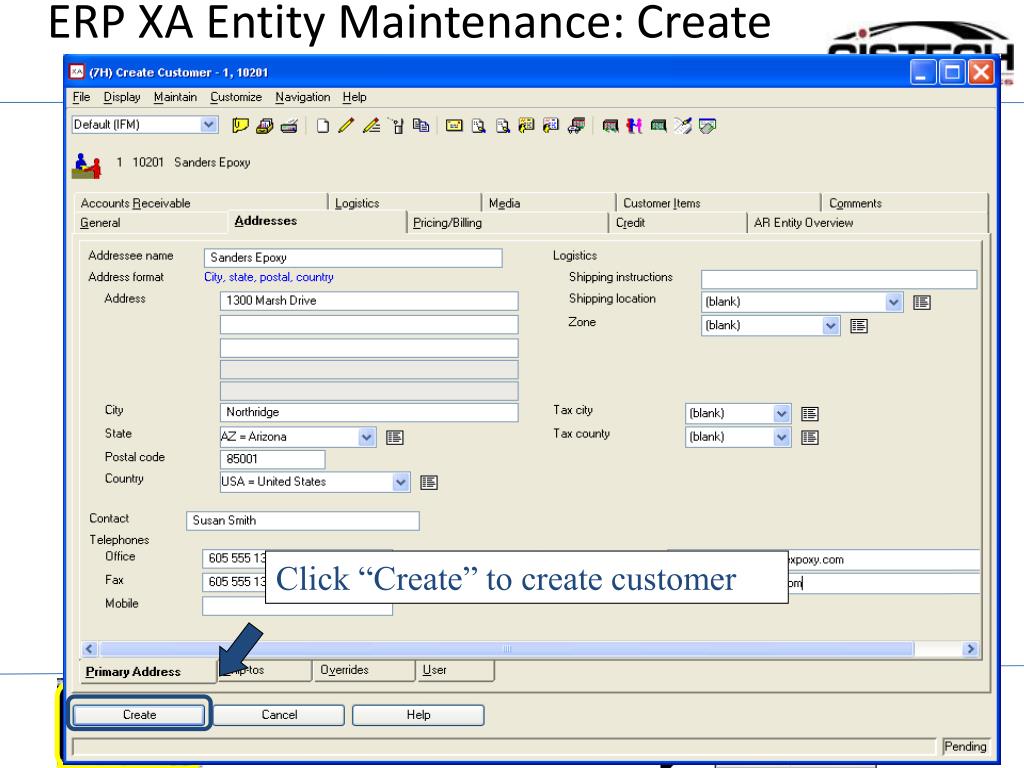Open the Country dropdown showing USA = United States
1024x768 pixels.
click(400, 483)
